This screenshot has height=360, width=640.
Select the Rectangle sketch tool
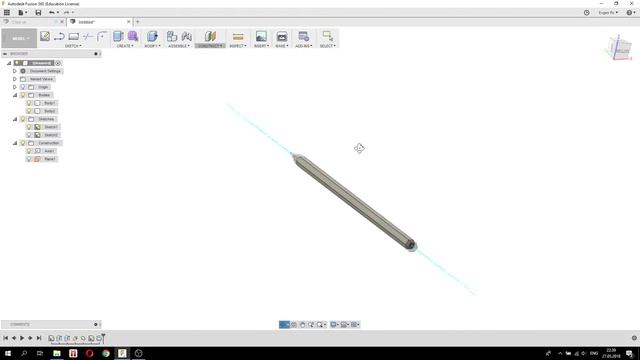(73, 36)
